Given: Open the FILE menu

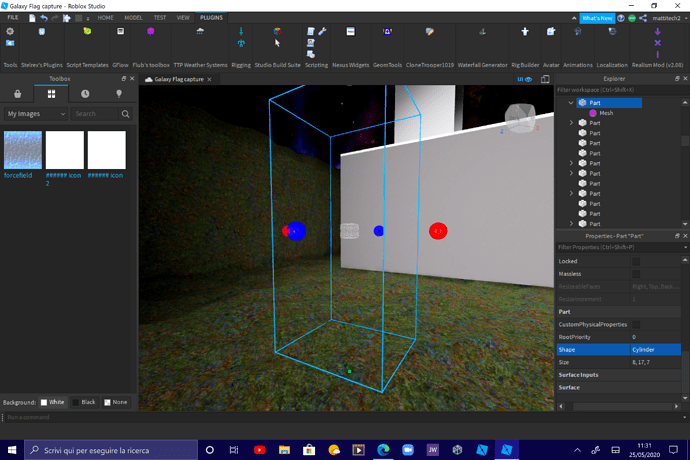Looking at the screenshot, I should [13, 18].
